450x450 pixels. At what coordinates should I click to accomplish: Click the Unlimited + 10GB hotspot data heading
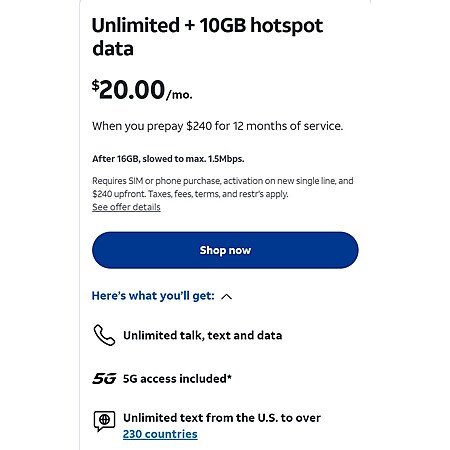point(207,37)
